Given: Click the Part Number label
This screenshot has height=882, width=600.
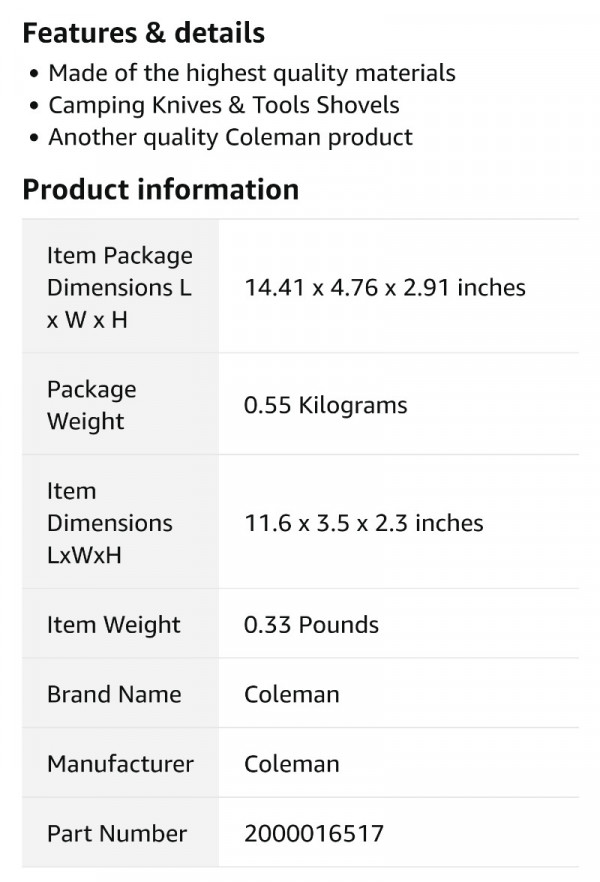Looking at the screenshot, I should [x=117, y=834].
